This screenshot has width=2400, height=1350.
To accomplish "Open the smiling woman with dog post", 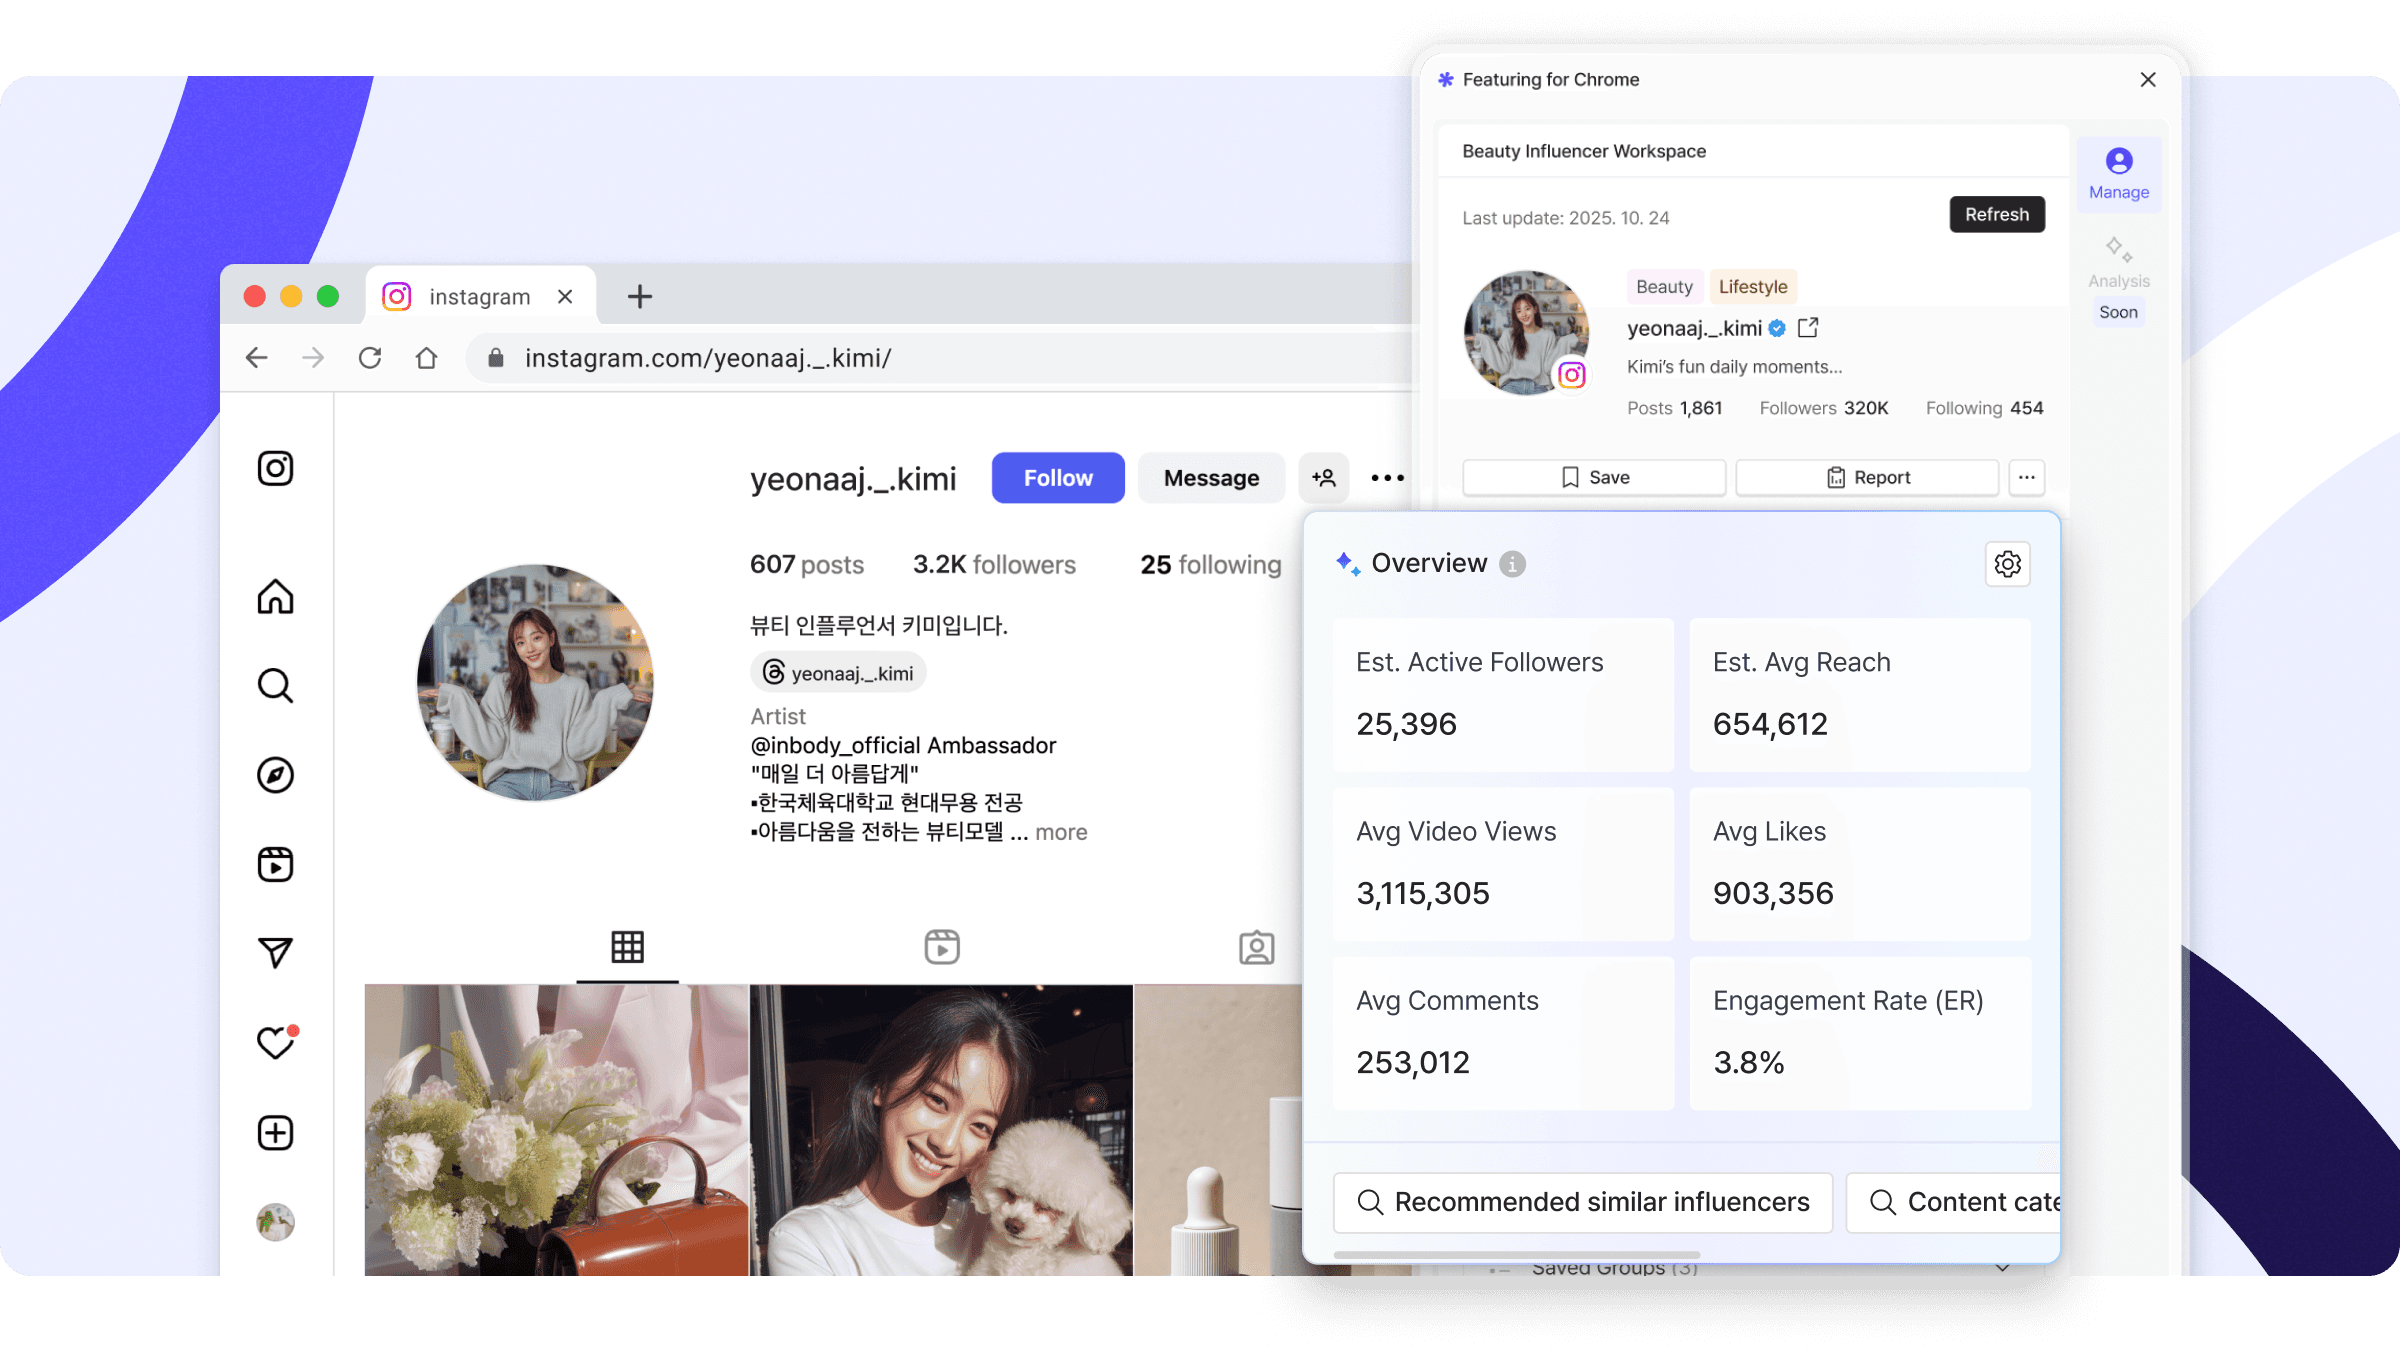I will (x=940, y=1130).
